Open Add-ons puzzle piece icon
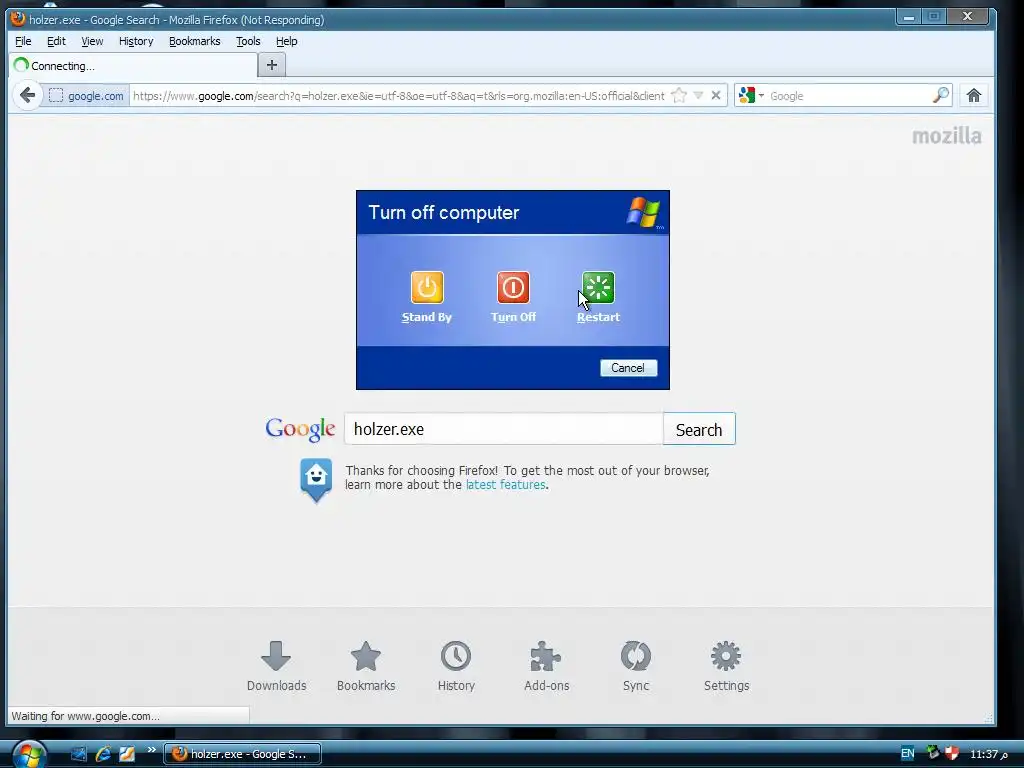Viewport: 1024px width, 768px height. (547, 666)
